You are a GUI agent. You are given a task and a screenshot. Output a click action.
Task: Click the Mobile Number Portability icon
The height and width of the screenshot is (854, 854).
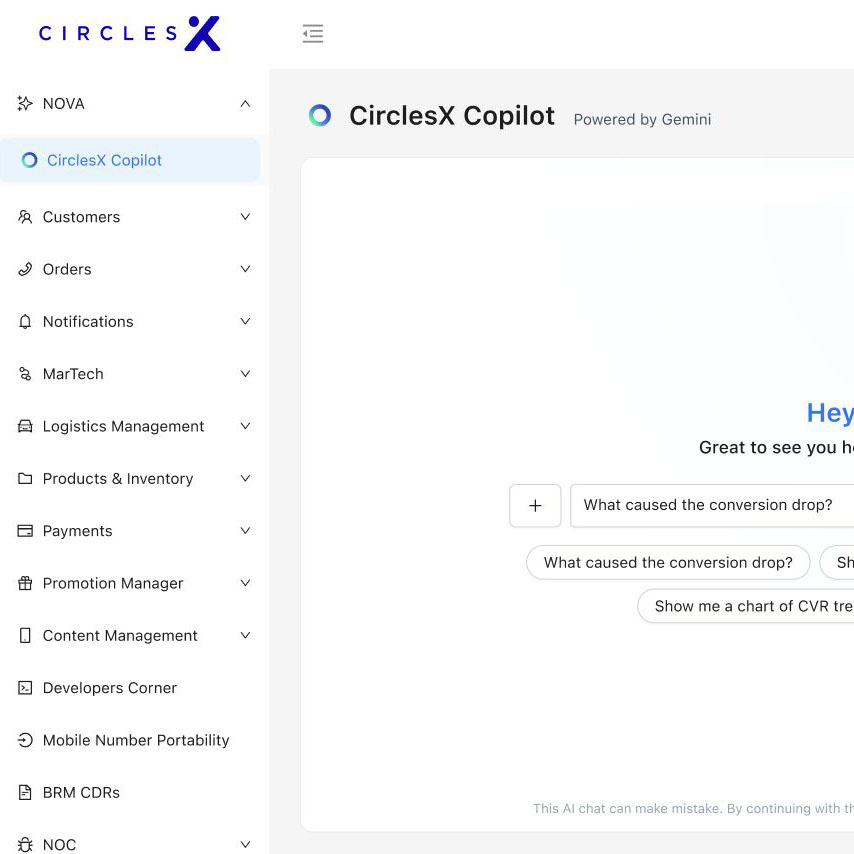[25, 740]
